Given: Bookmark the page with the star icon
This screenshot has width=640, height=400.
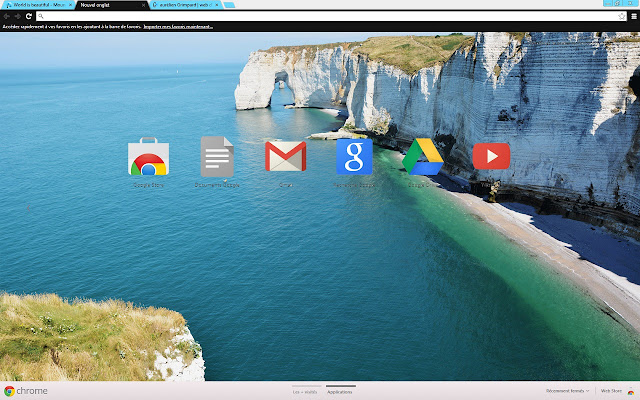Looking at the screenshot, I should point(622,16).
